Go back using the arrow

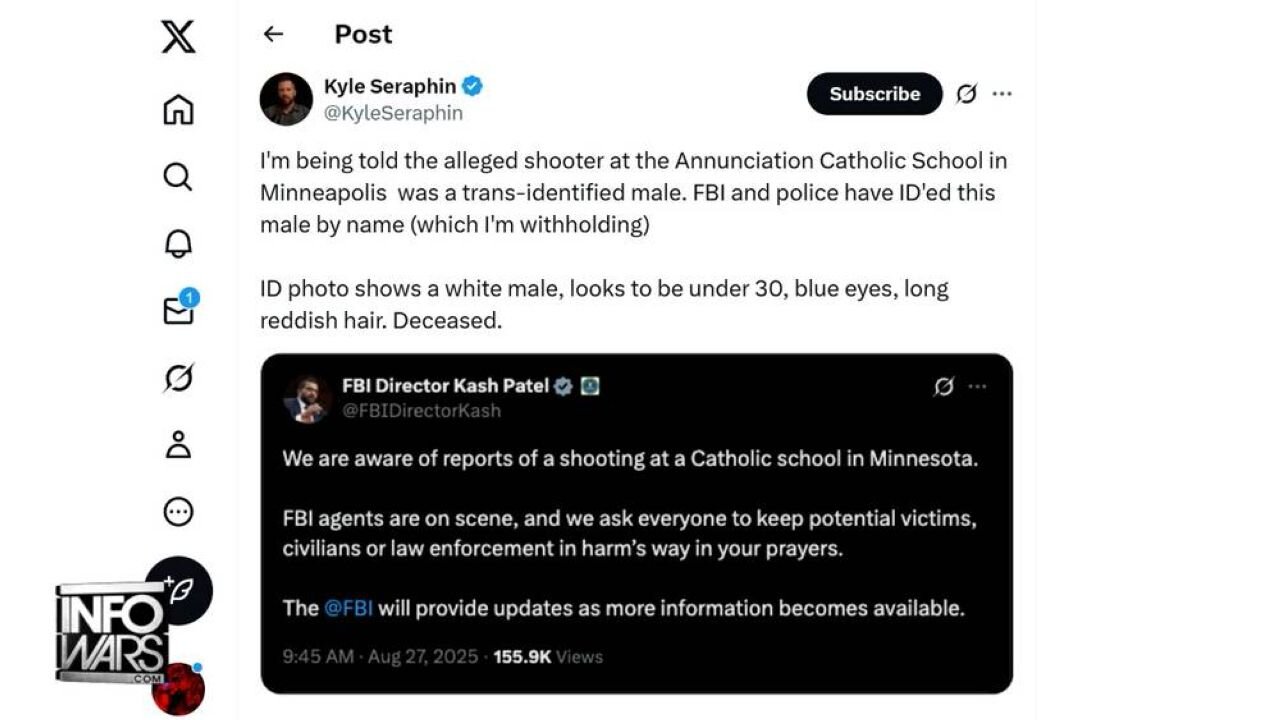click(x=273, y=34)
